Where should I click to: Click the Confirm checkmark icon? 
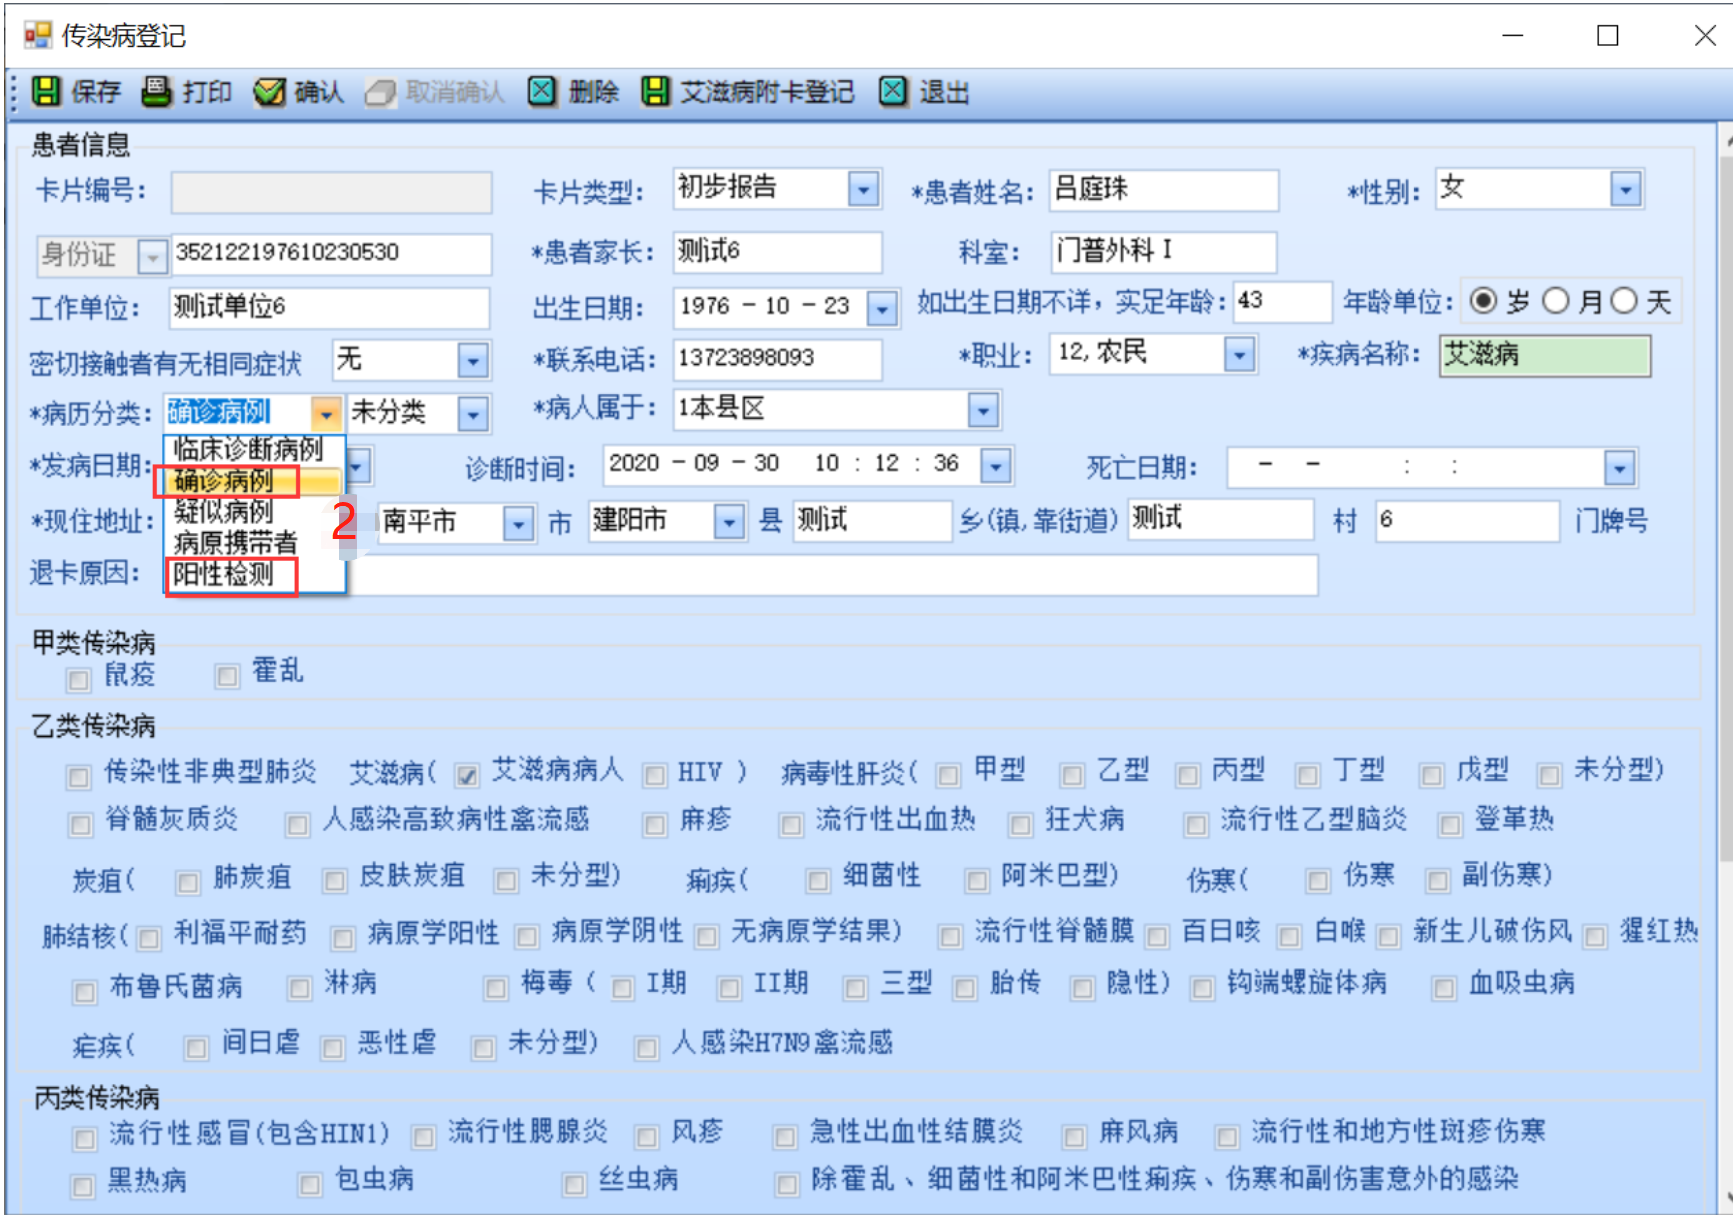(269, 92)
